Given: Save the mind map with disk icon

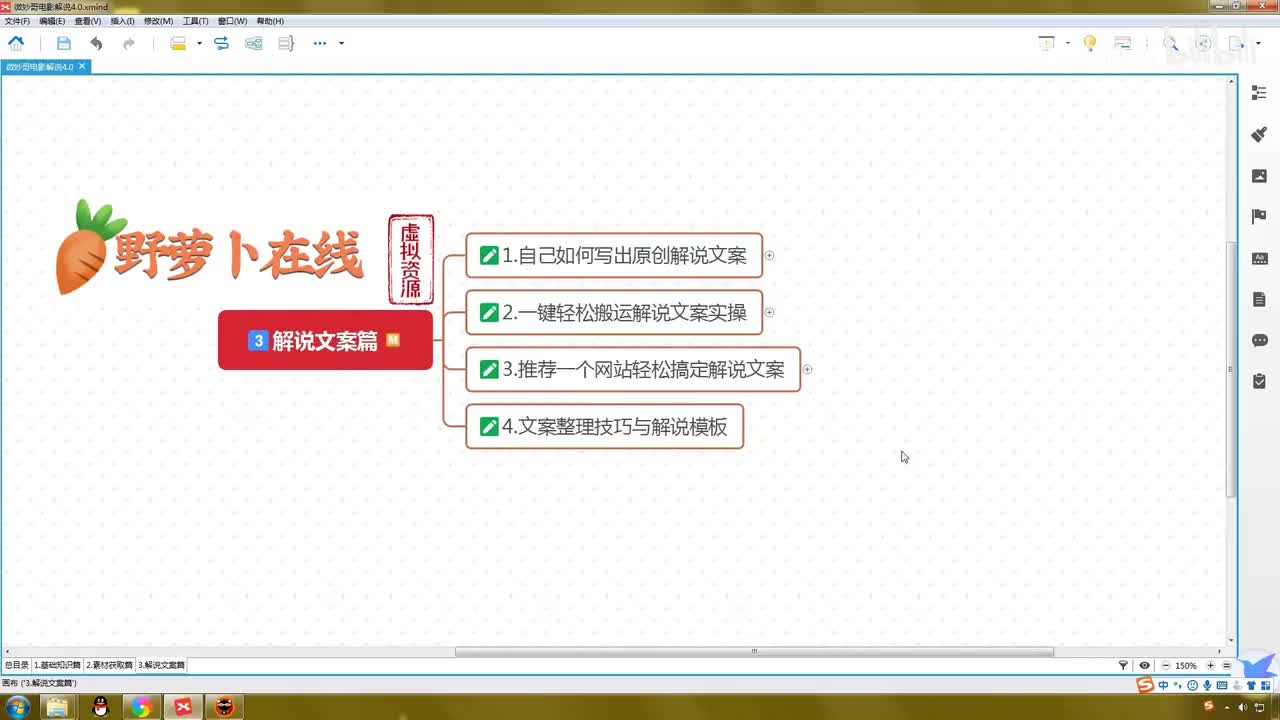Looking at the screenshot, I should 64,43.
